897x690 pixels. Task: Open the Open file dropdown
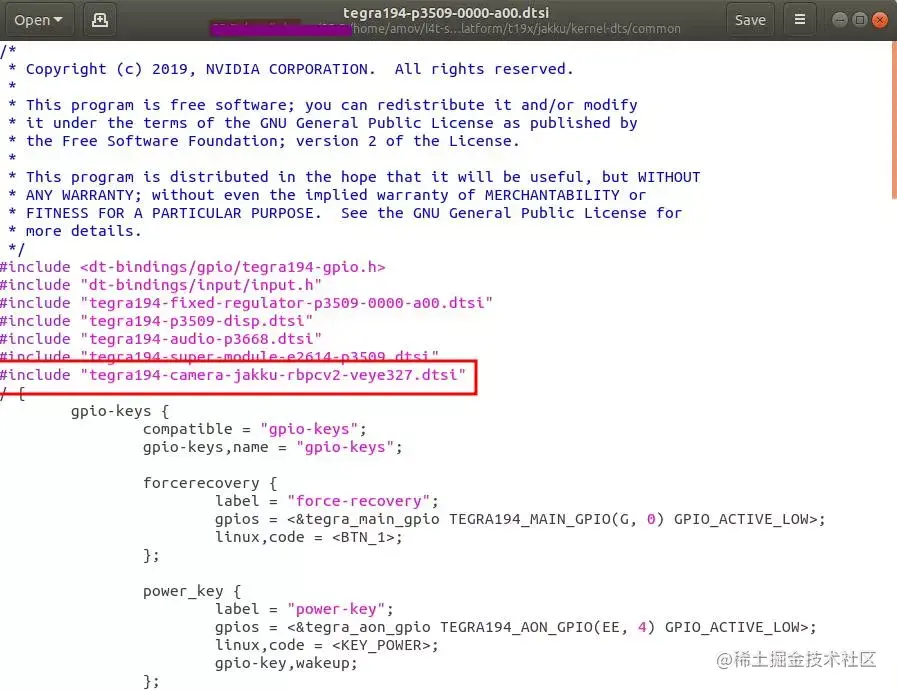[39, 20]
